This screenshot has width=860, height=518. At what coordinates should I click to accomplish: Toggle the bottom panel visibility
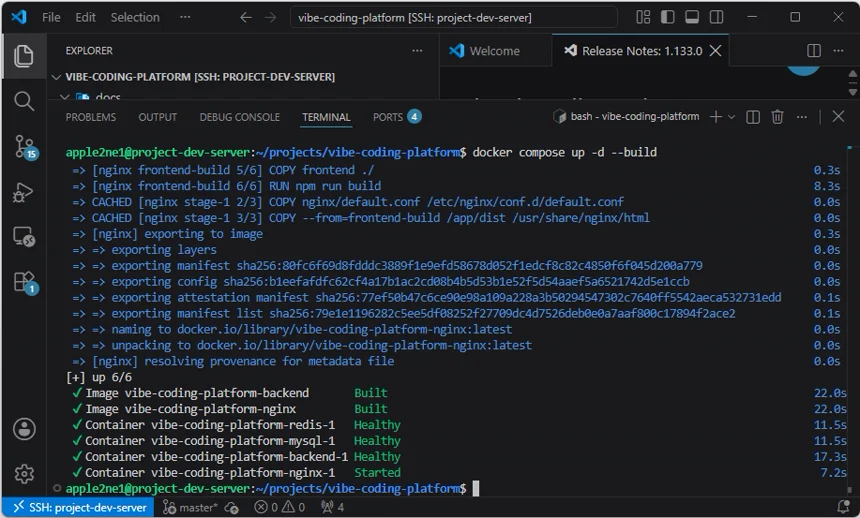(692, 17)
